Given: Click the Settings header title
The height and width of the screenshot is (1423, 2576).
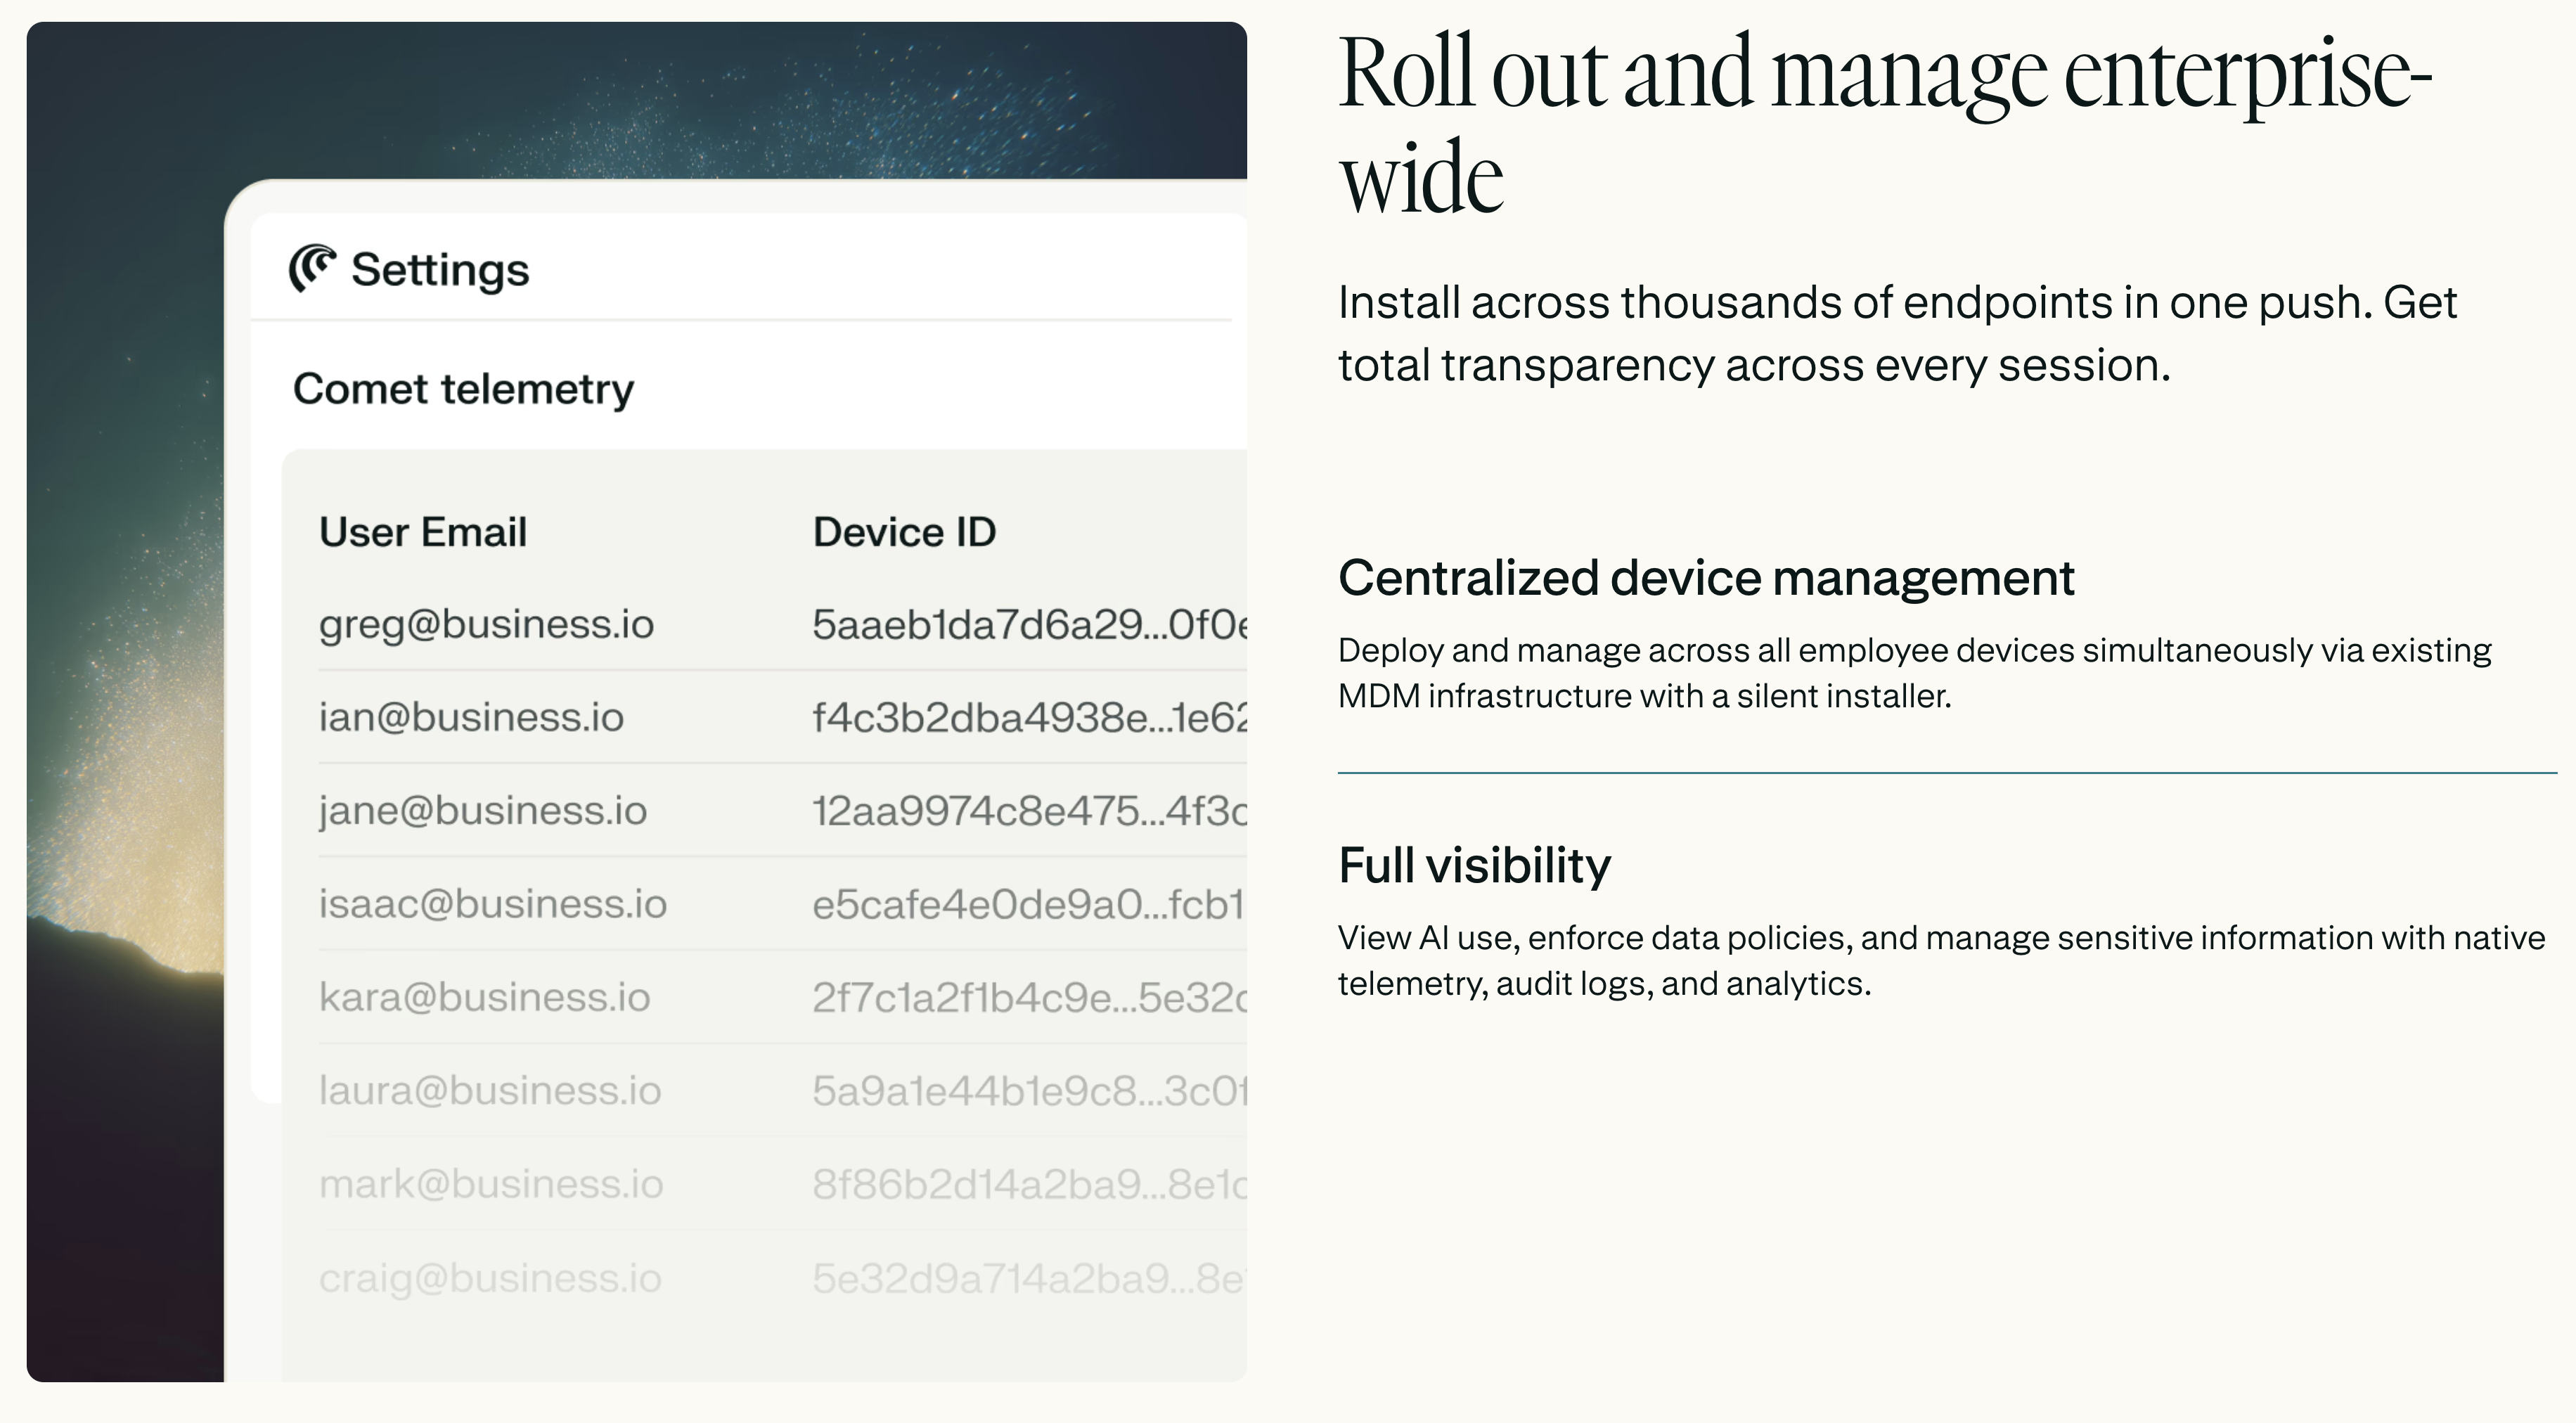Looking at the screenshot, I should coord(439,270).
